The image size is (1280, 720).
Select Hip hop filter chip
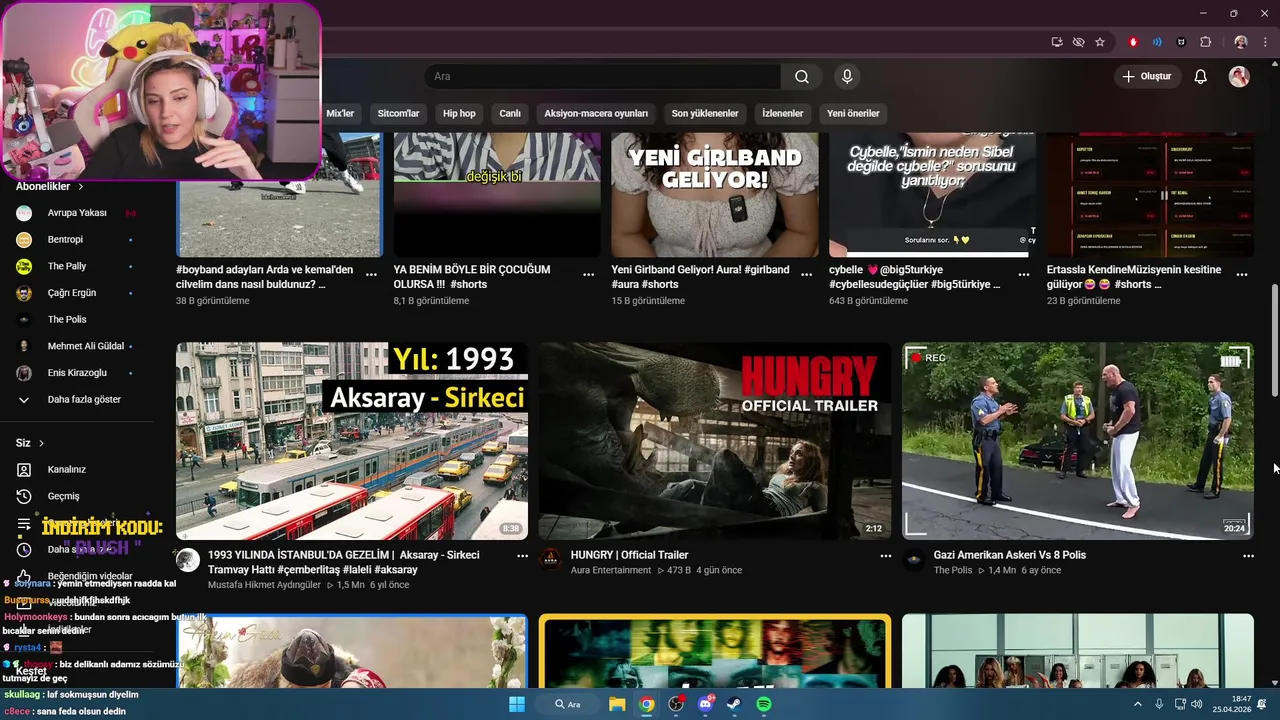(x=459, y=113)
